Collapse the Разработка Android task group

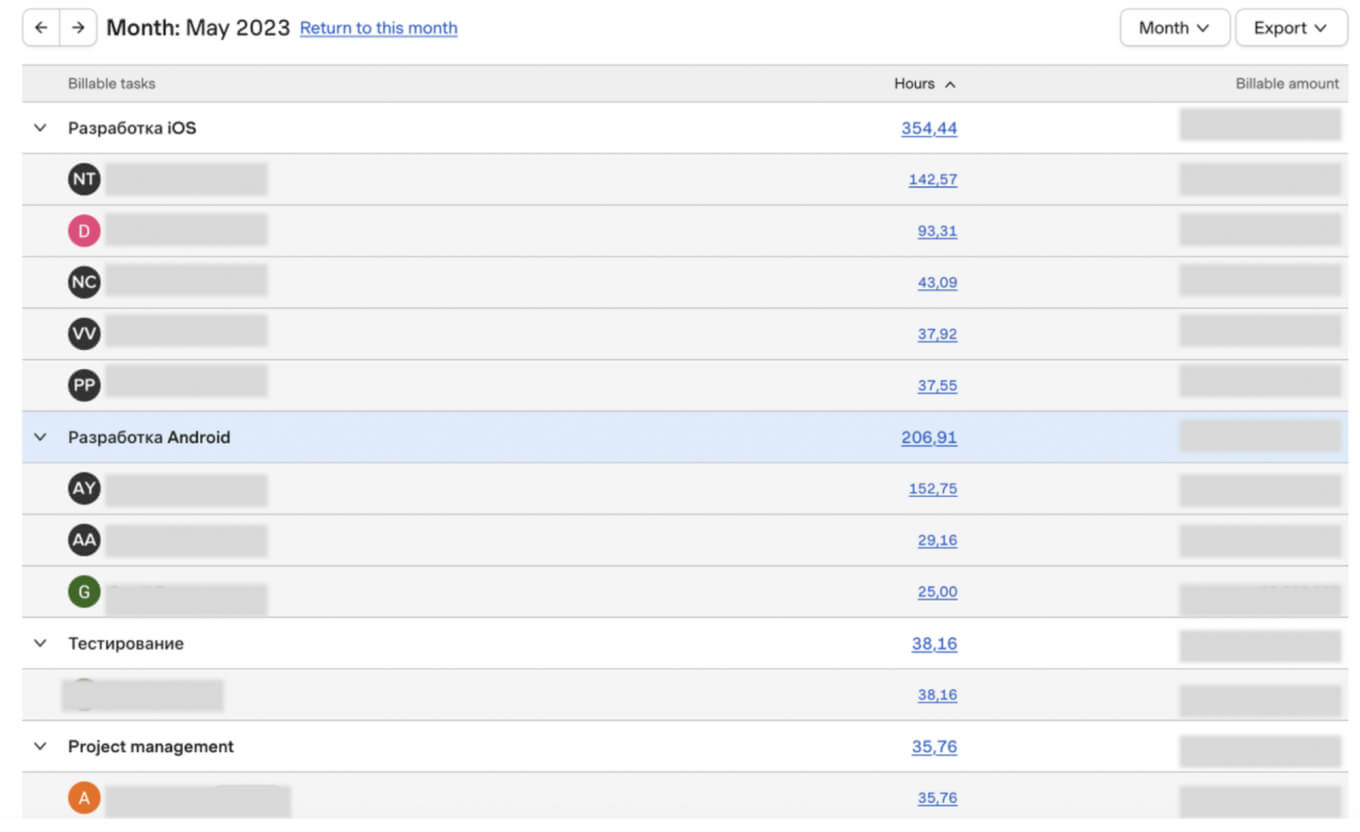coord(41,437)
